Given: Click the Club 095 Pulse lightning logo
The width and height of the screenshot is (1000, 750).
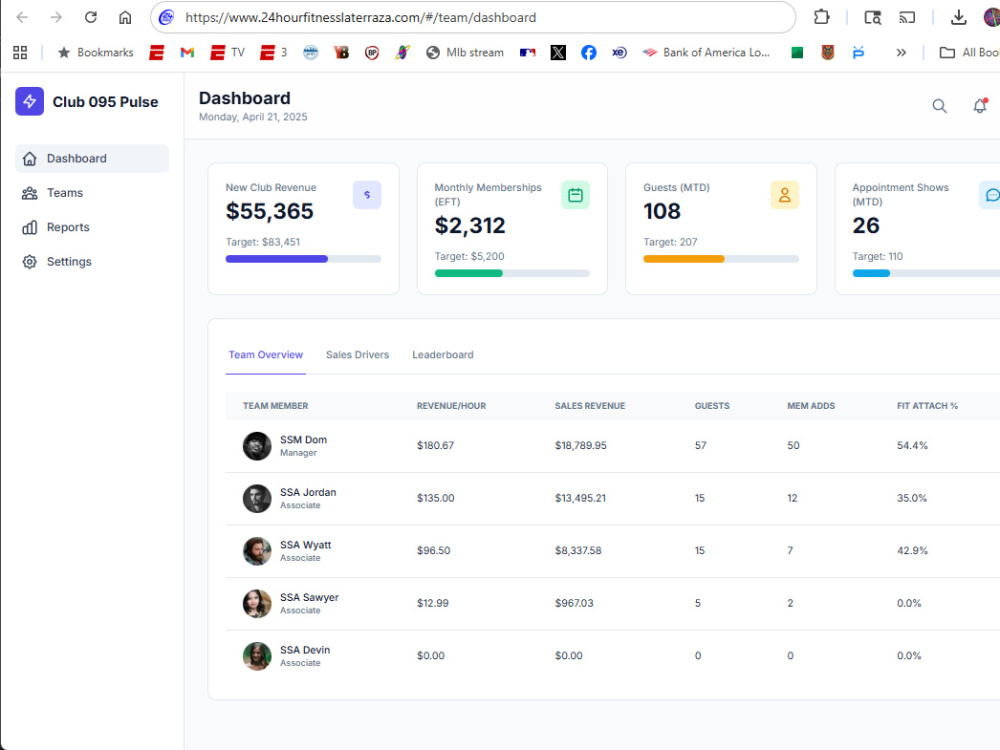Looking at the screenshot, I should (29, 101).
